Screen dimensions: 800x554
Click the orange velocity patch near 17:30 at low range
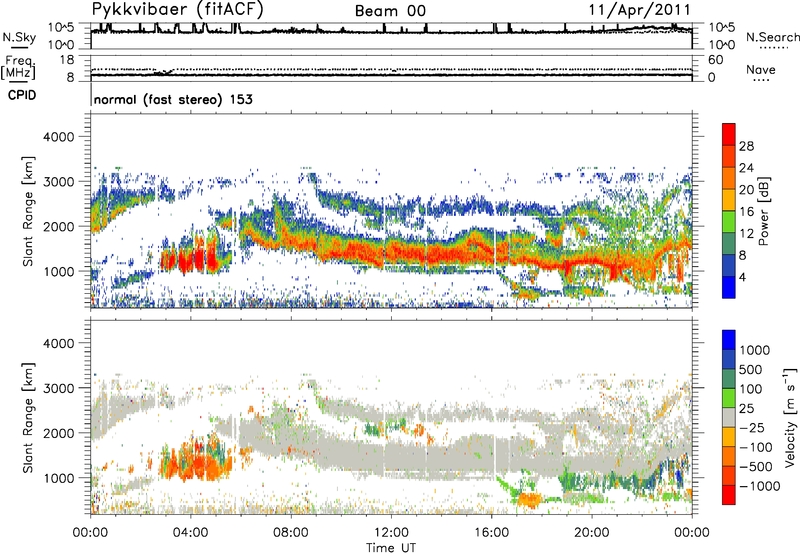529,499
